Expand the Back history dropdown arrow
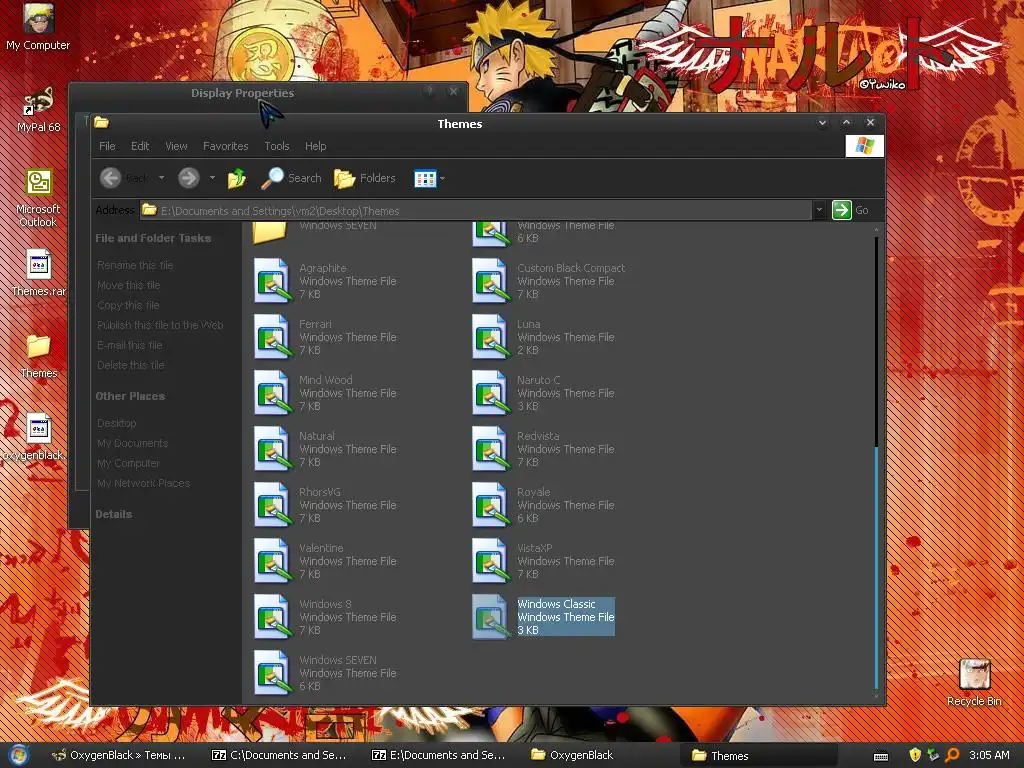Image resolution: width=1024 pixels, height=768 pixels. (161, 178)
